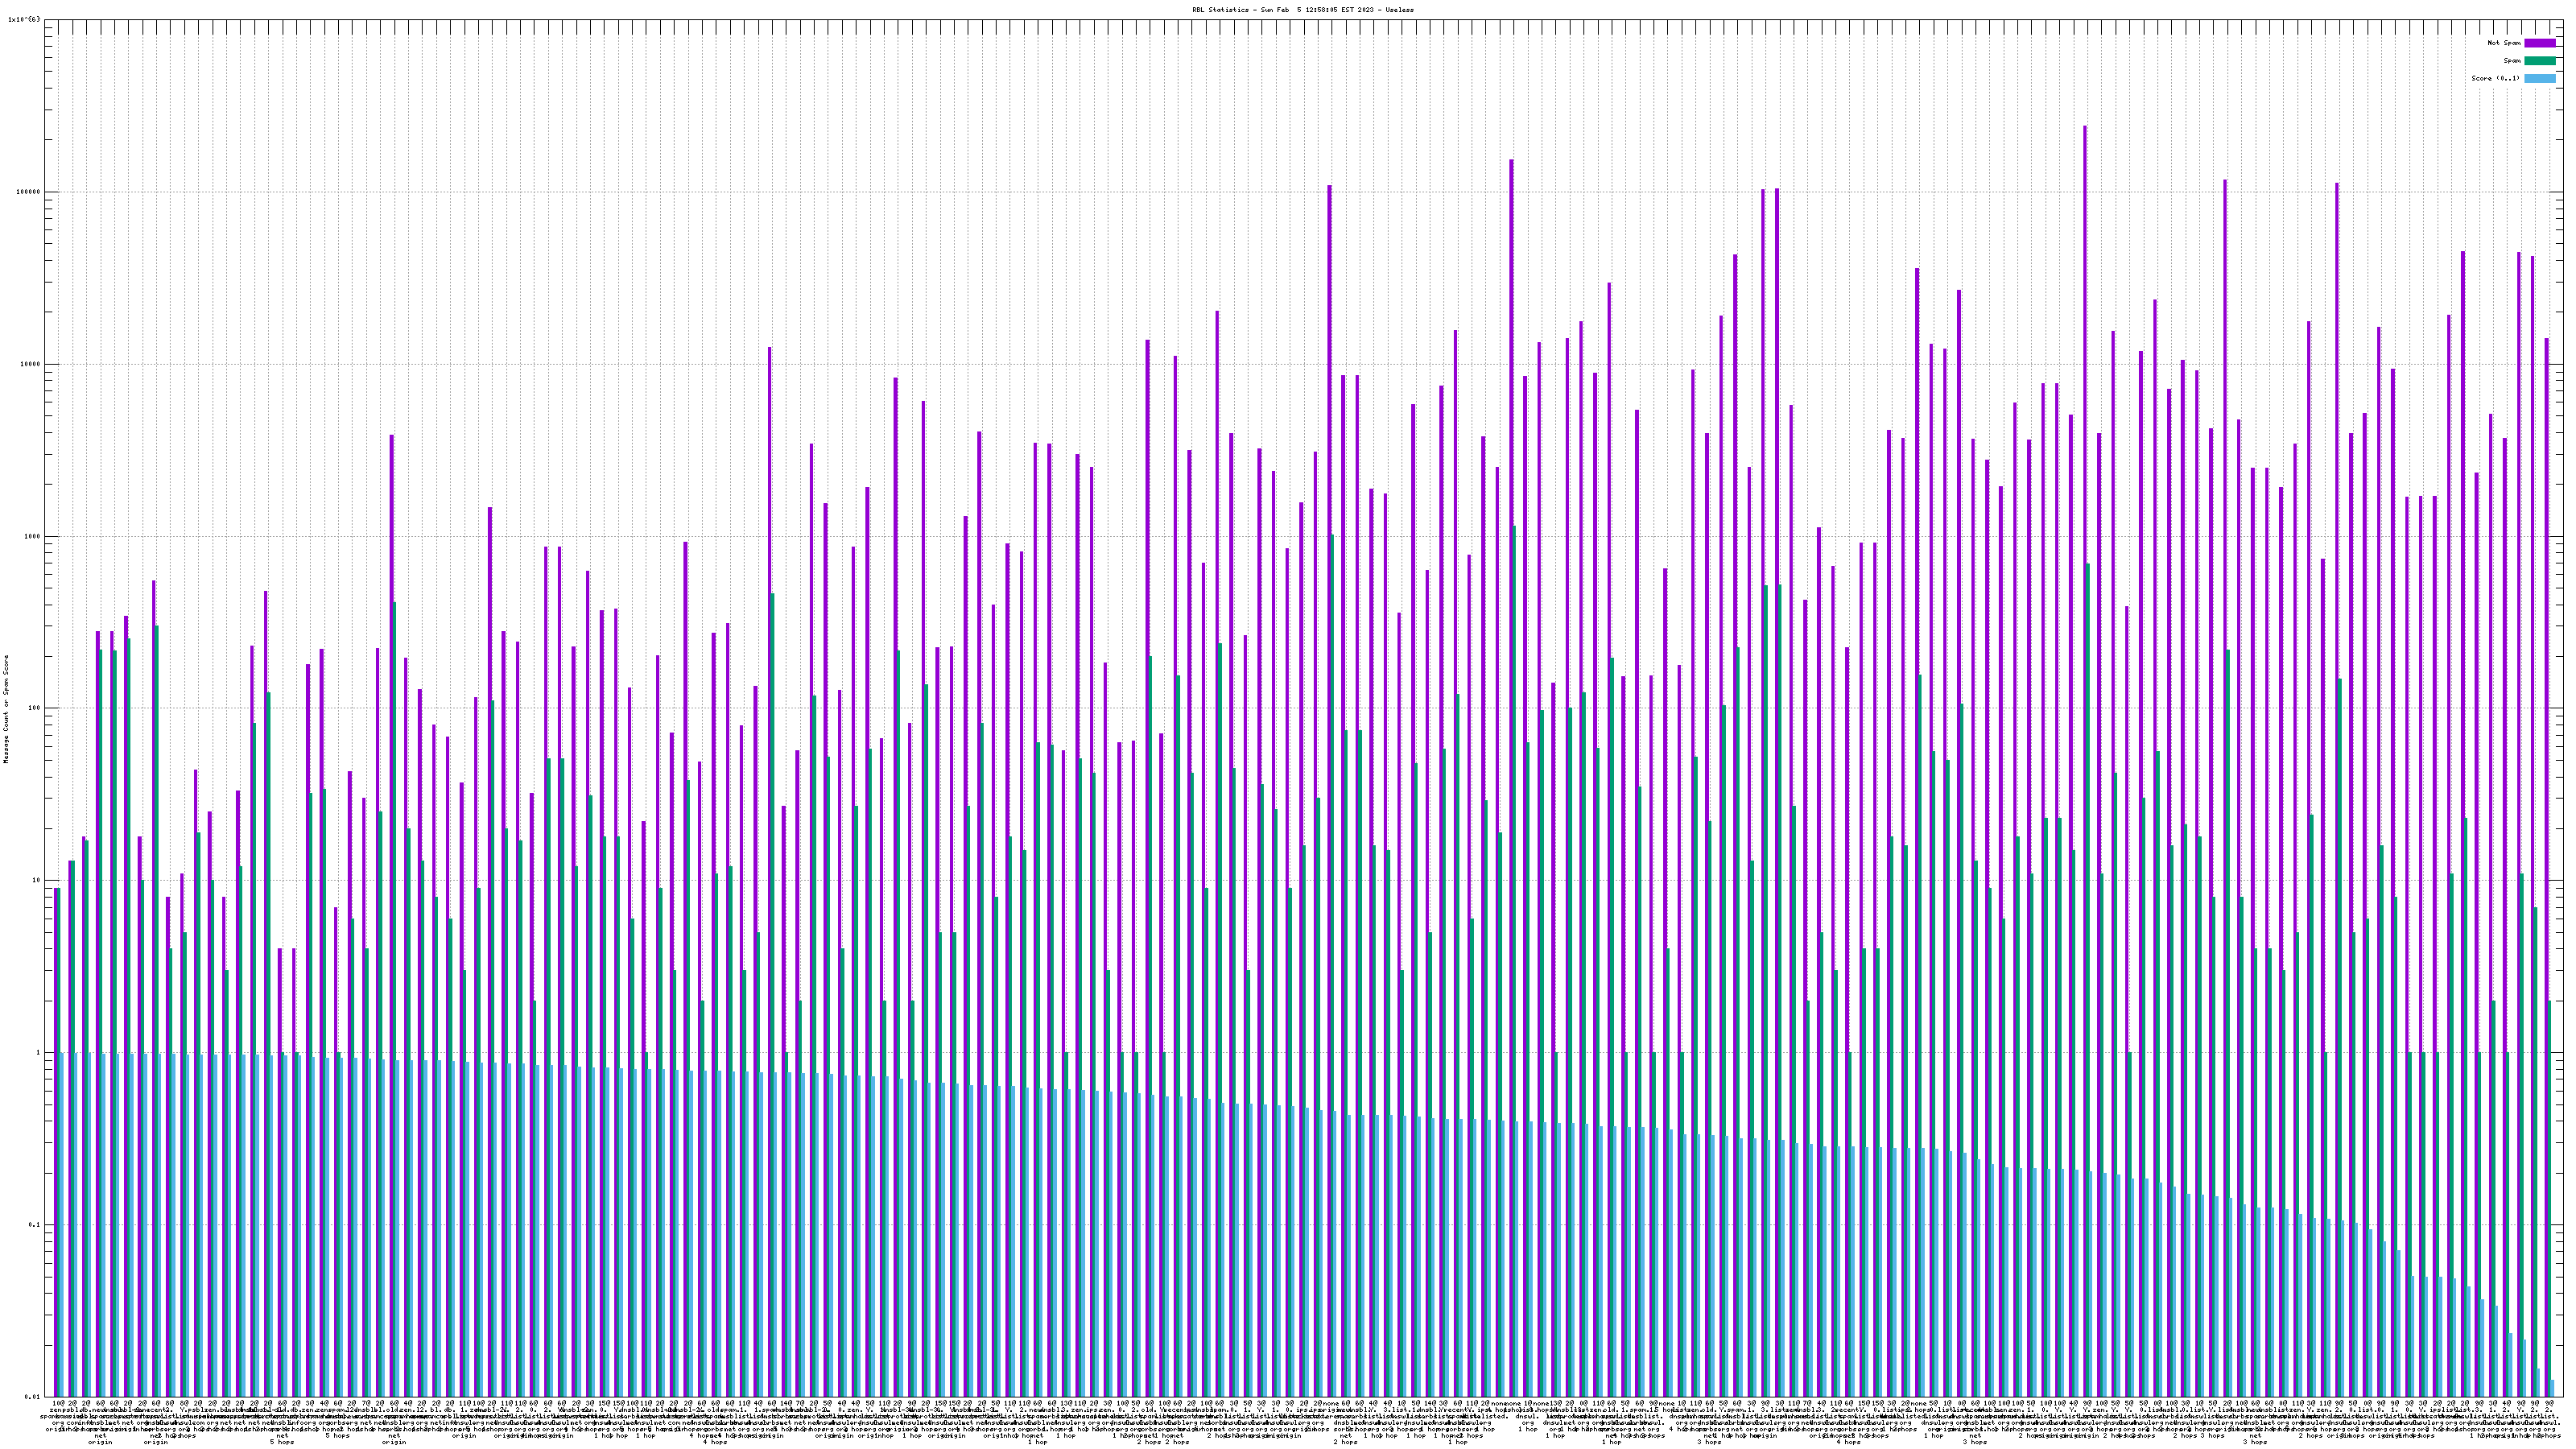Click the 1000 y-axis tick label
The width and height of the screenshot is (2576, 1449).
tap(32, 536)
